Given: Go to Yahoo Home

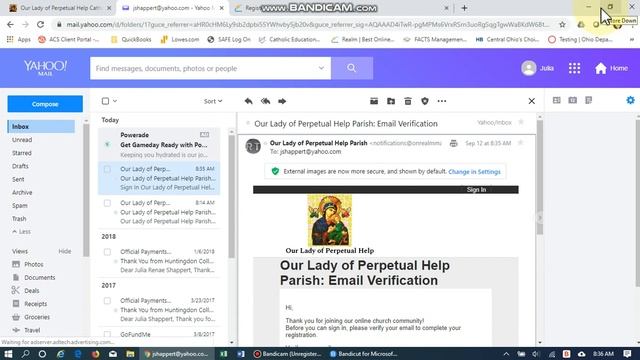Looking at the screenshot, I should pyautogui.click(x=611, y=68).
